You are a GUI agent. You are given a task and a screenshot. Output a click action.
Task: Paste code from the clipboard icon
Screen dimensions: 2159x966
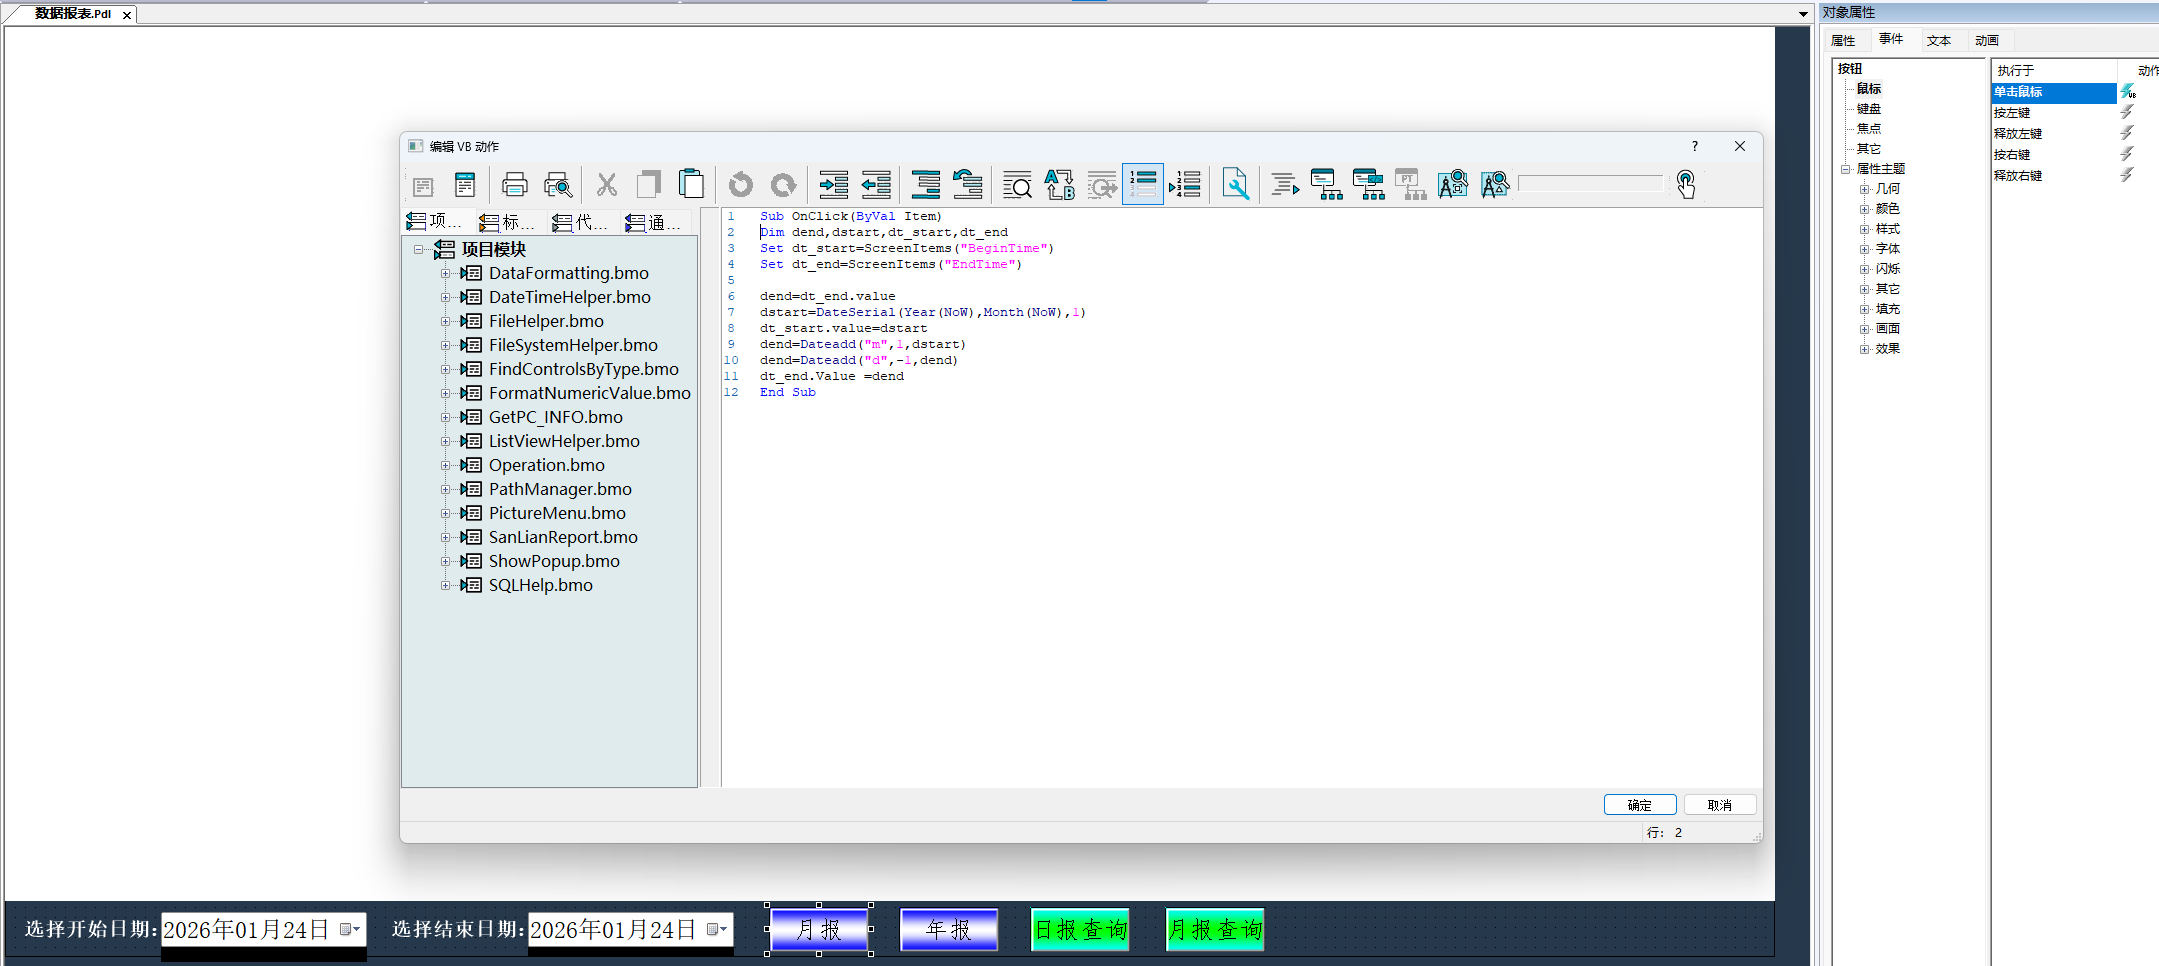(x=690, y=184)
